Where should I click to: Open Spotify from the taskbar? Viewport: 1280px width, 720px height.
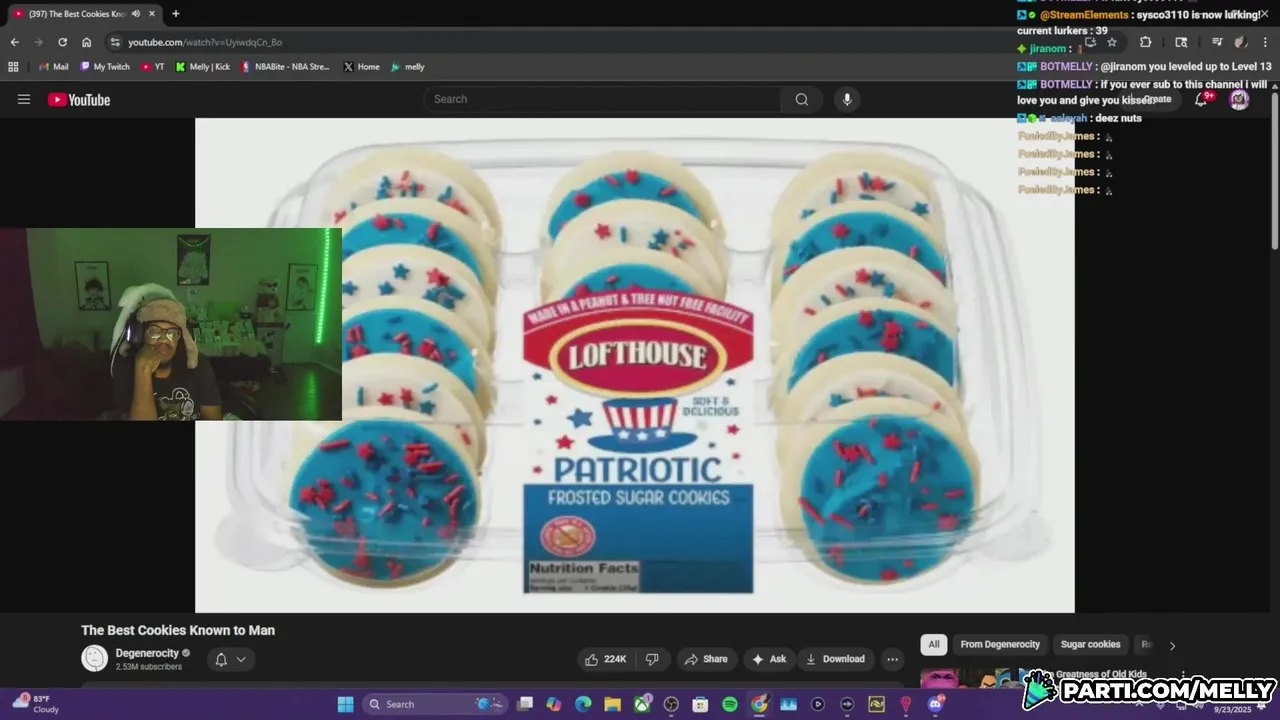730,704
